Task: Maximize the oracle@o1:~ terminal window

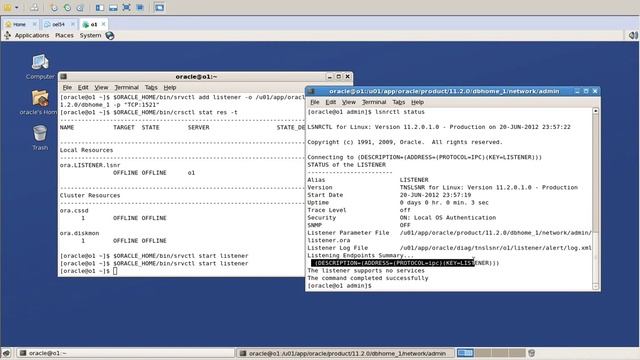Action: coord(338,76)
